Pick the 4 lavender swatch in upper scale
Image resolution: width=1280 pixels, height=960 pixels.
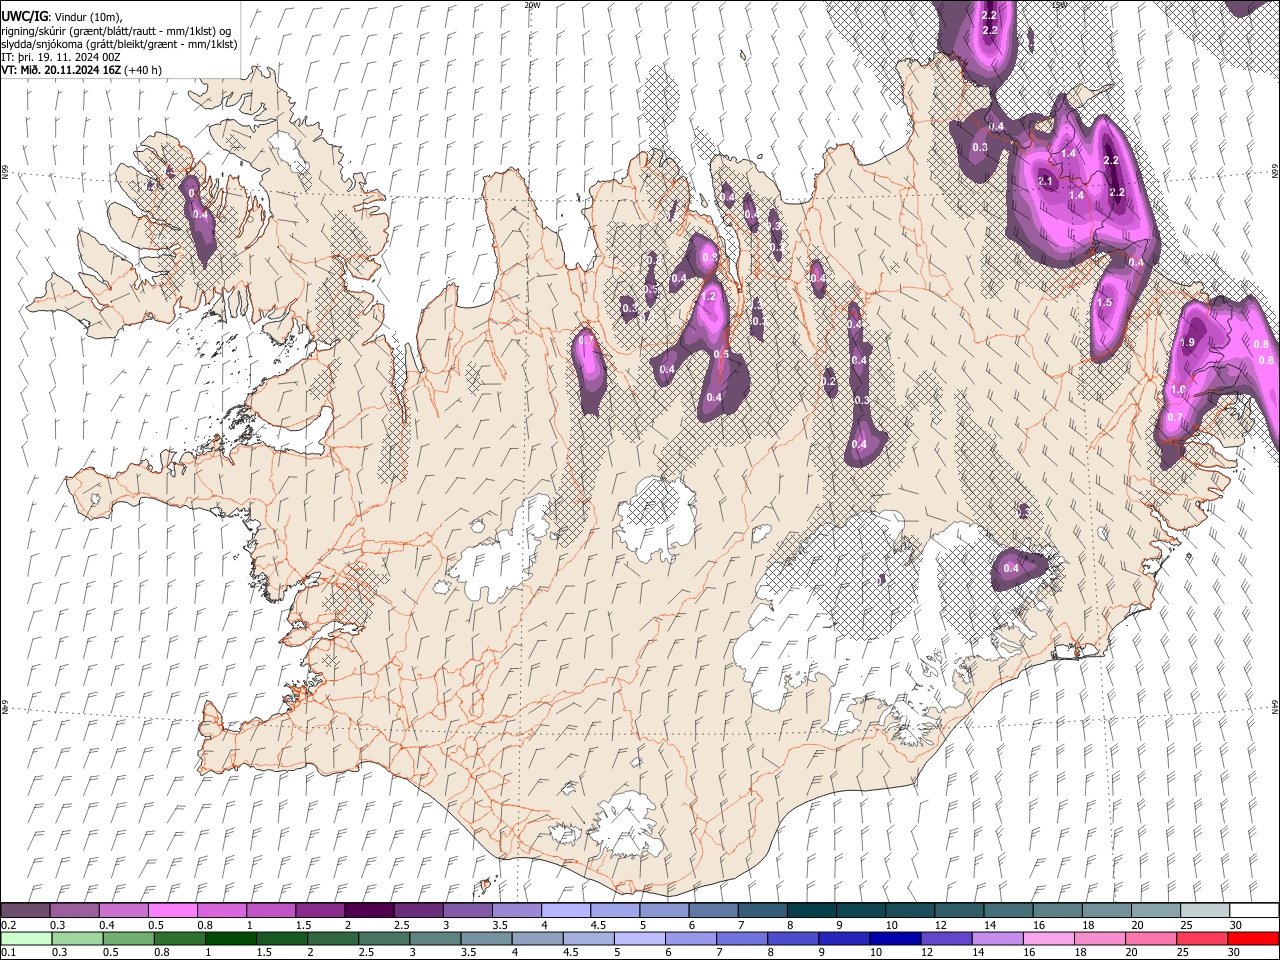tap(564, 911)
